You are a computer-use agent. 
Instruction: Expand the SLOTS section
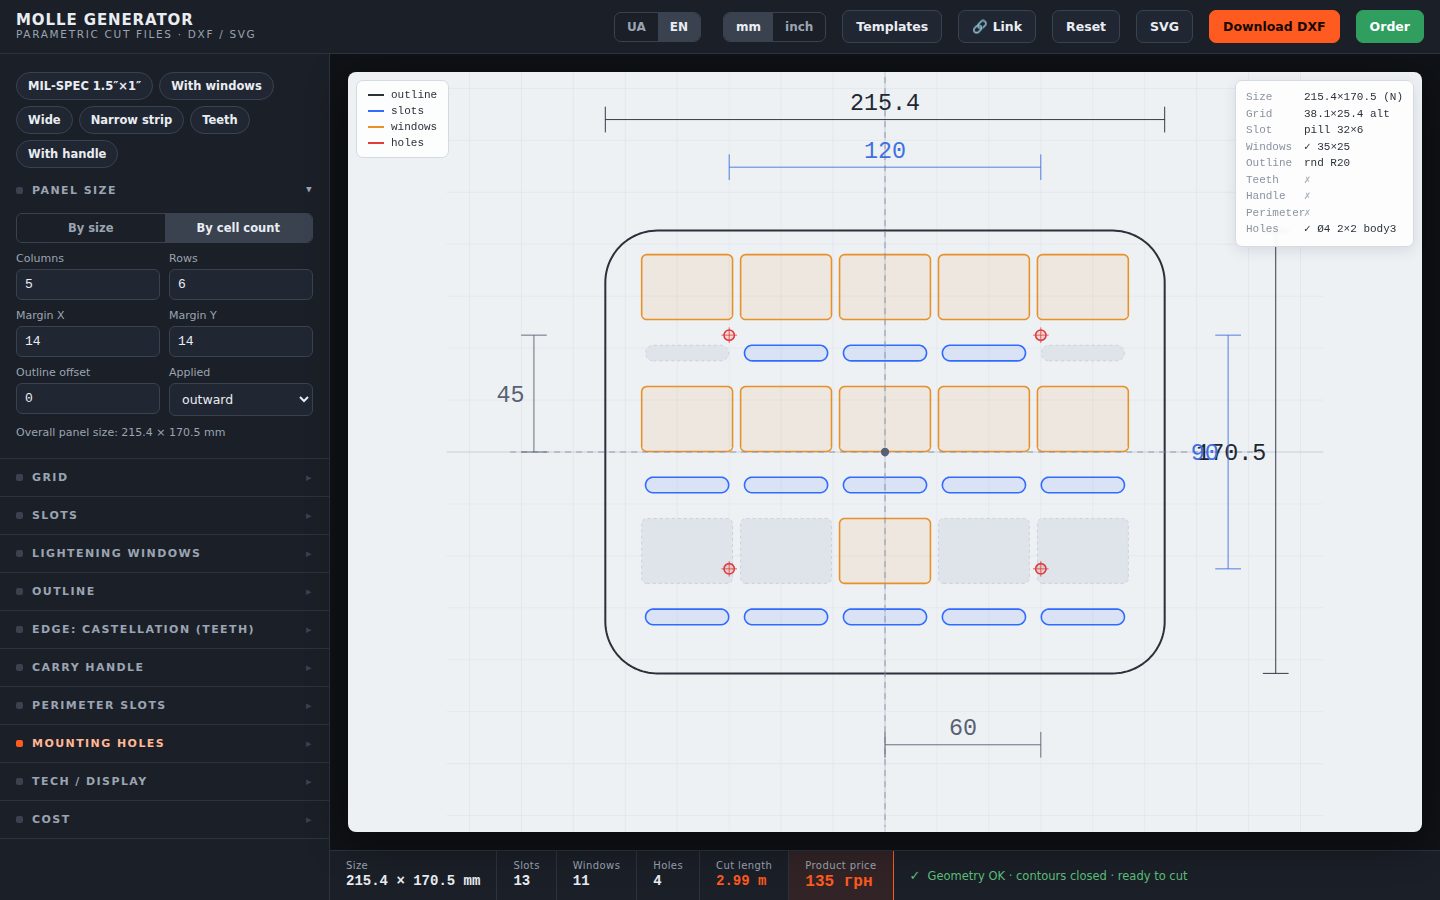point(164,515)
